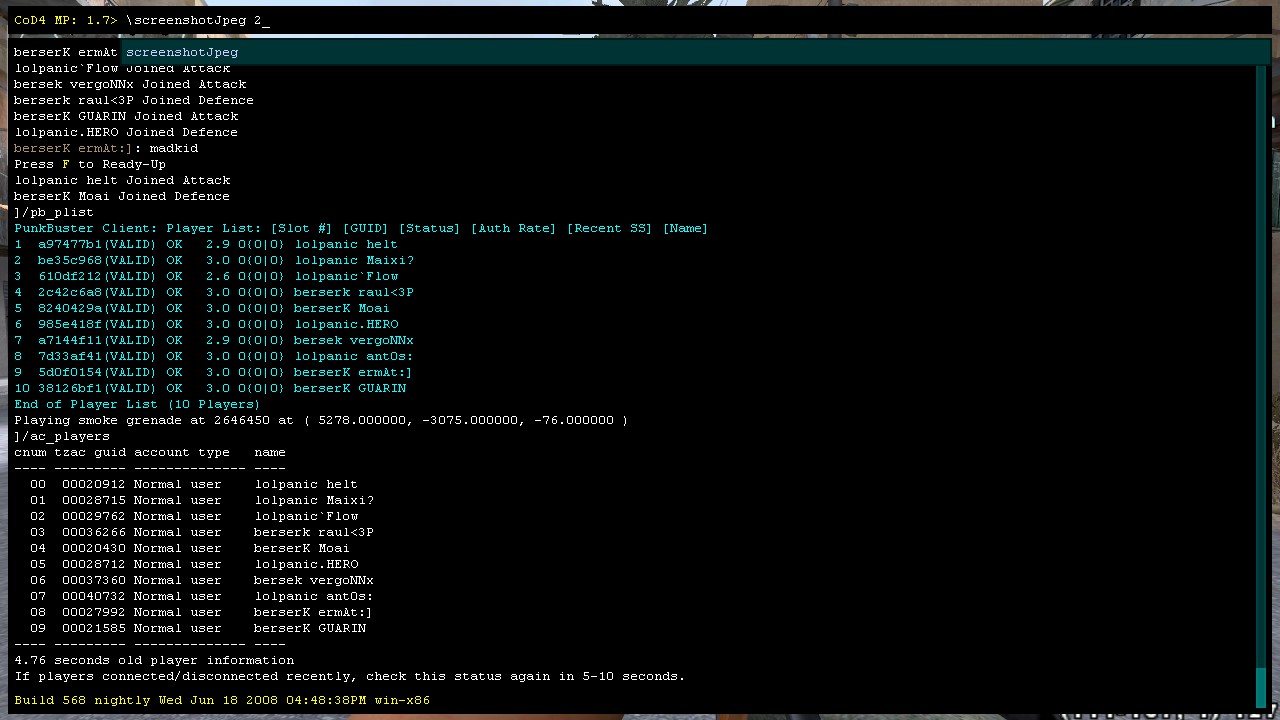Click the ac_players row with tzac guid 00037360

pos(202,580)
